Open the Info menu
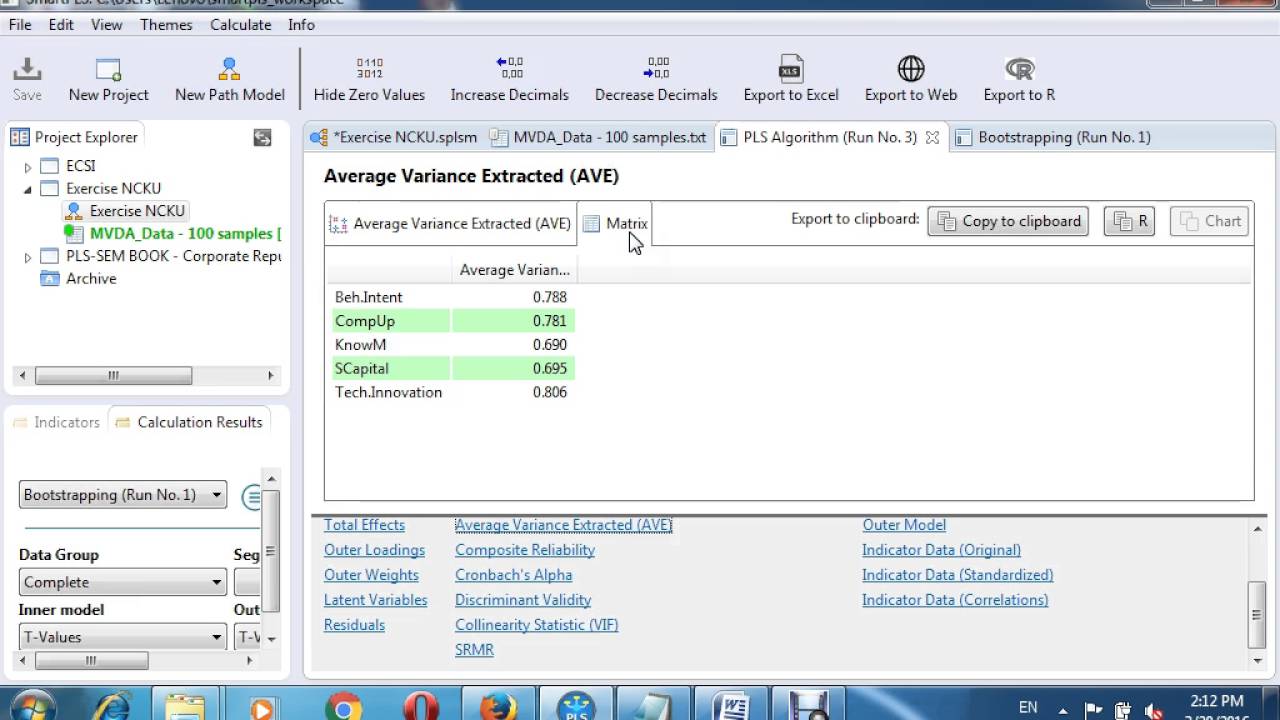Image resolution: width=1280 pixels, height=720 pixels. coord(301,25)
